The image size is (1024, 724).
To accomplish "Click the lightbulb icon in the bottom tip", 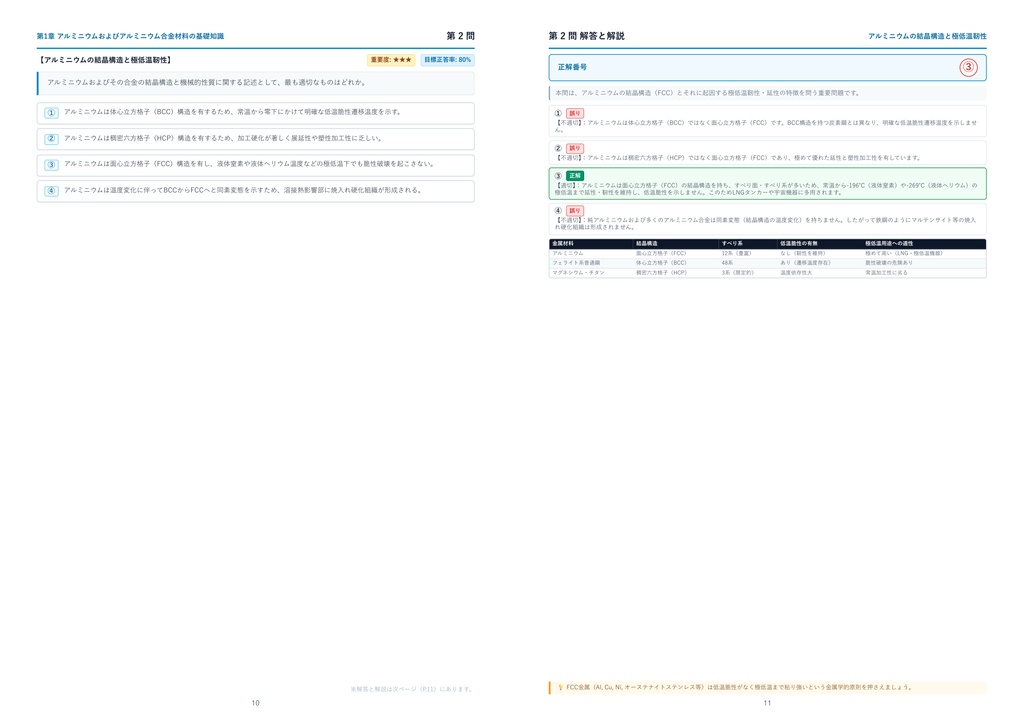I will pos(560,687).
